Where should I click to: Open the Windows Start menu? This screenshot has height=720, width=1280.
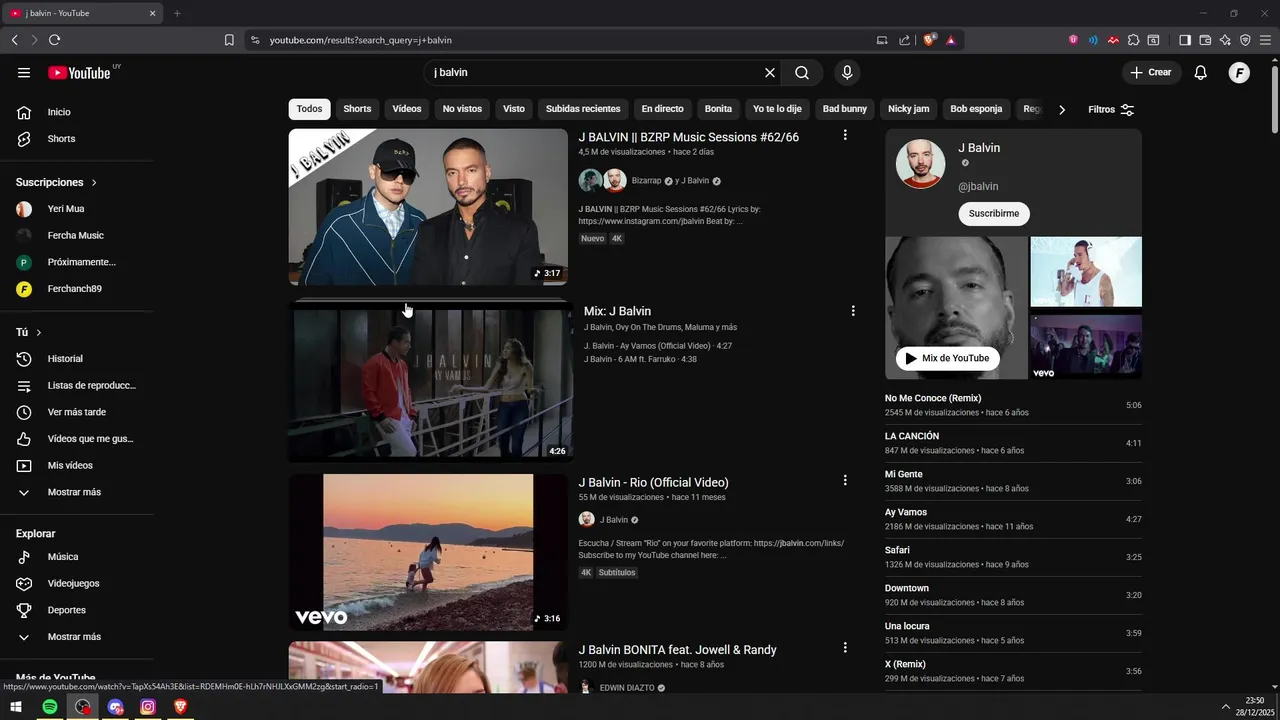tap(16, 707)
